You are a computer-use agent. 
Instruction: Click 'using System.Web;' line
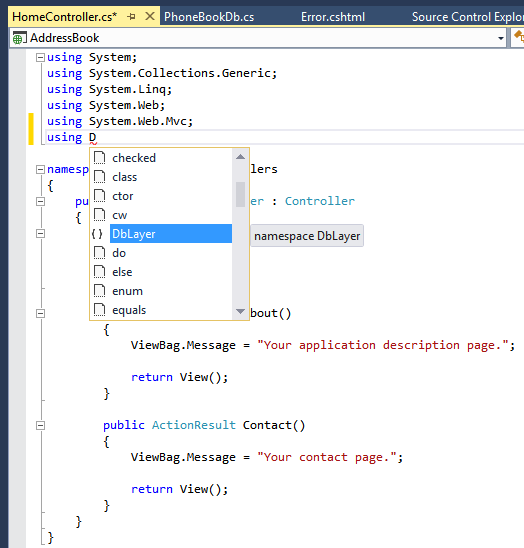[x=106, y=105]
